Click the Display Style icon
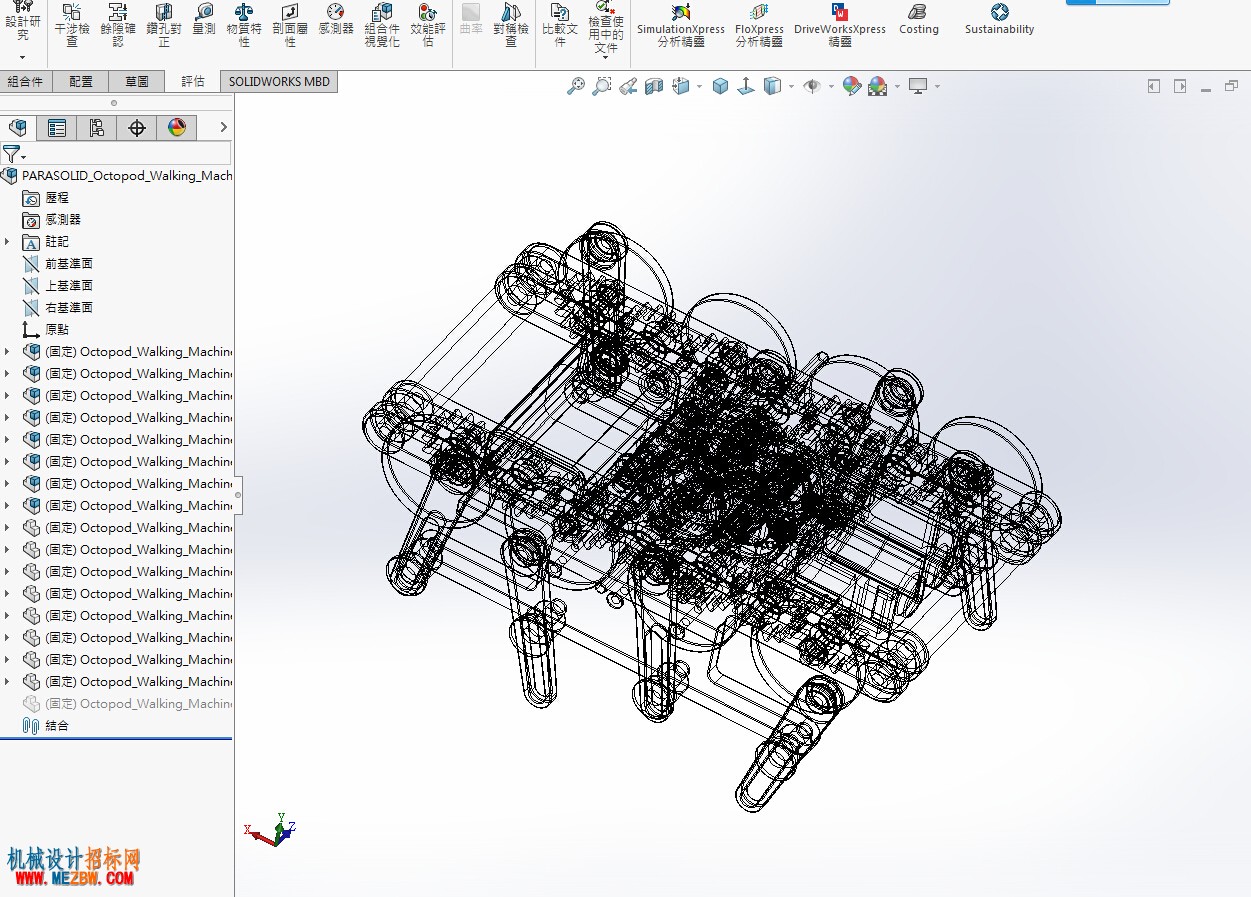Image resolution: width=1251 pixels, height=897 pixels. point(772,87)
